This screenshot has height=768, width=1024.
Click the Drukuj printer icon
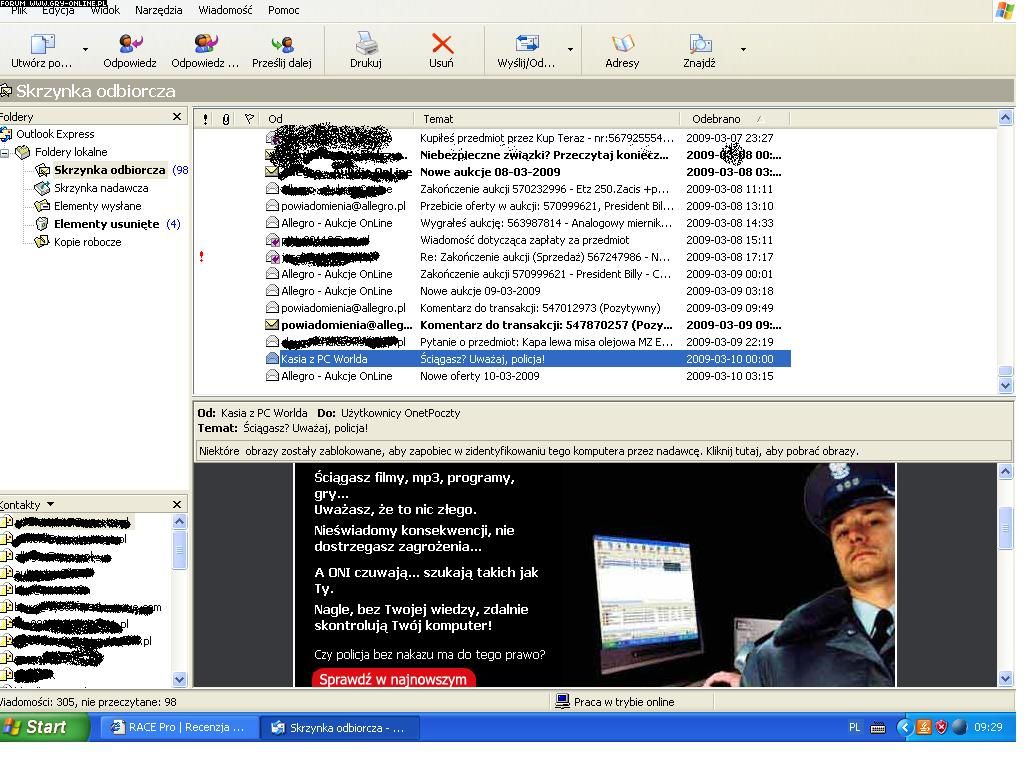click(x=366, y=44)
